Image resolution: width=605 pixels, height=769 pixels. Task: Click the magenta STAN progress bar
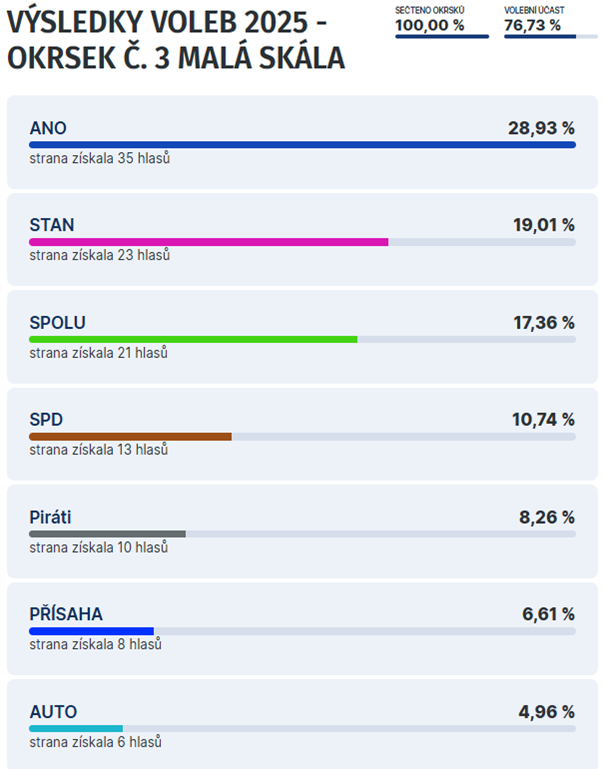tap(208, 242)
